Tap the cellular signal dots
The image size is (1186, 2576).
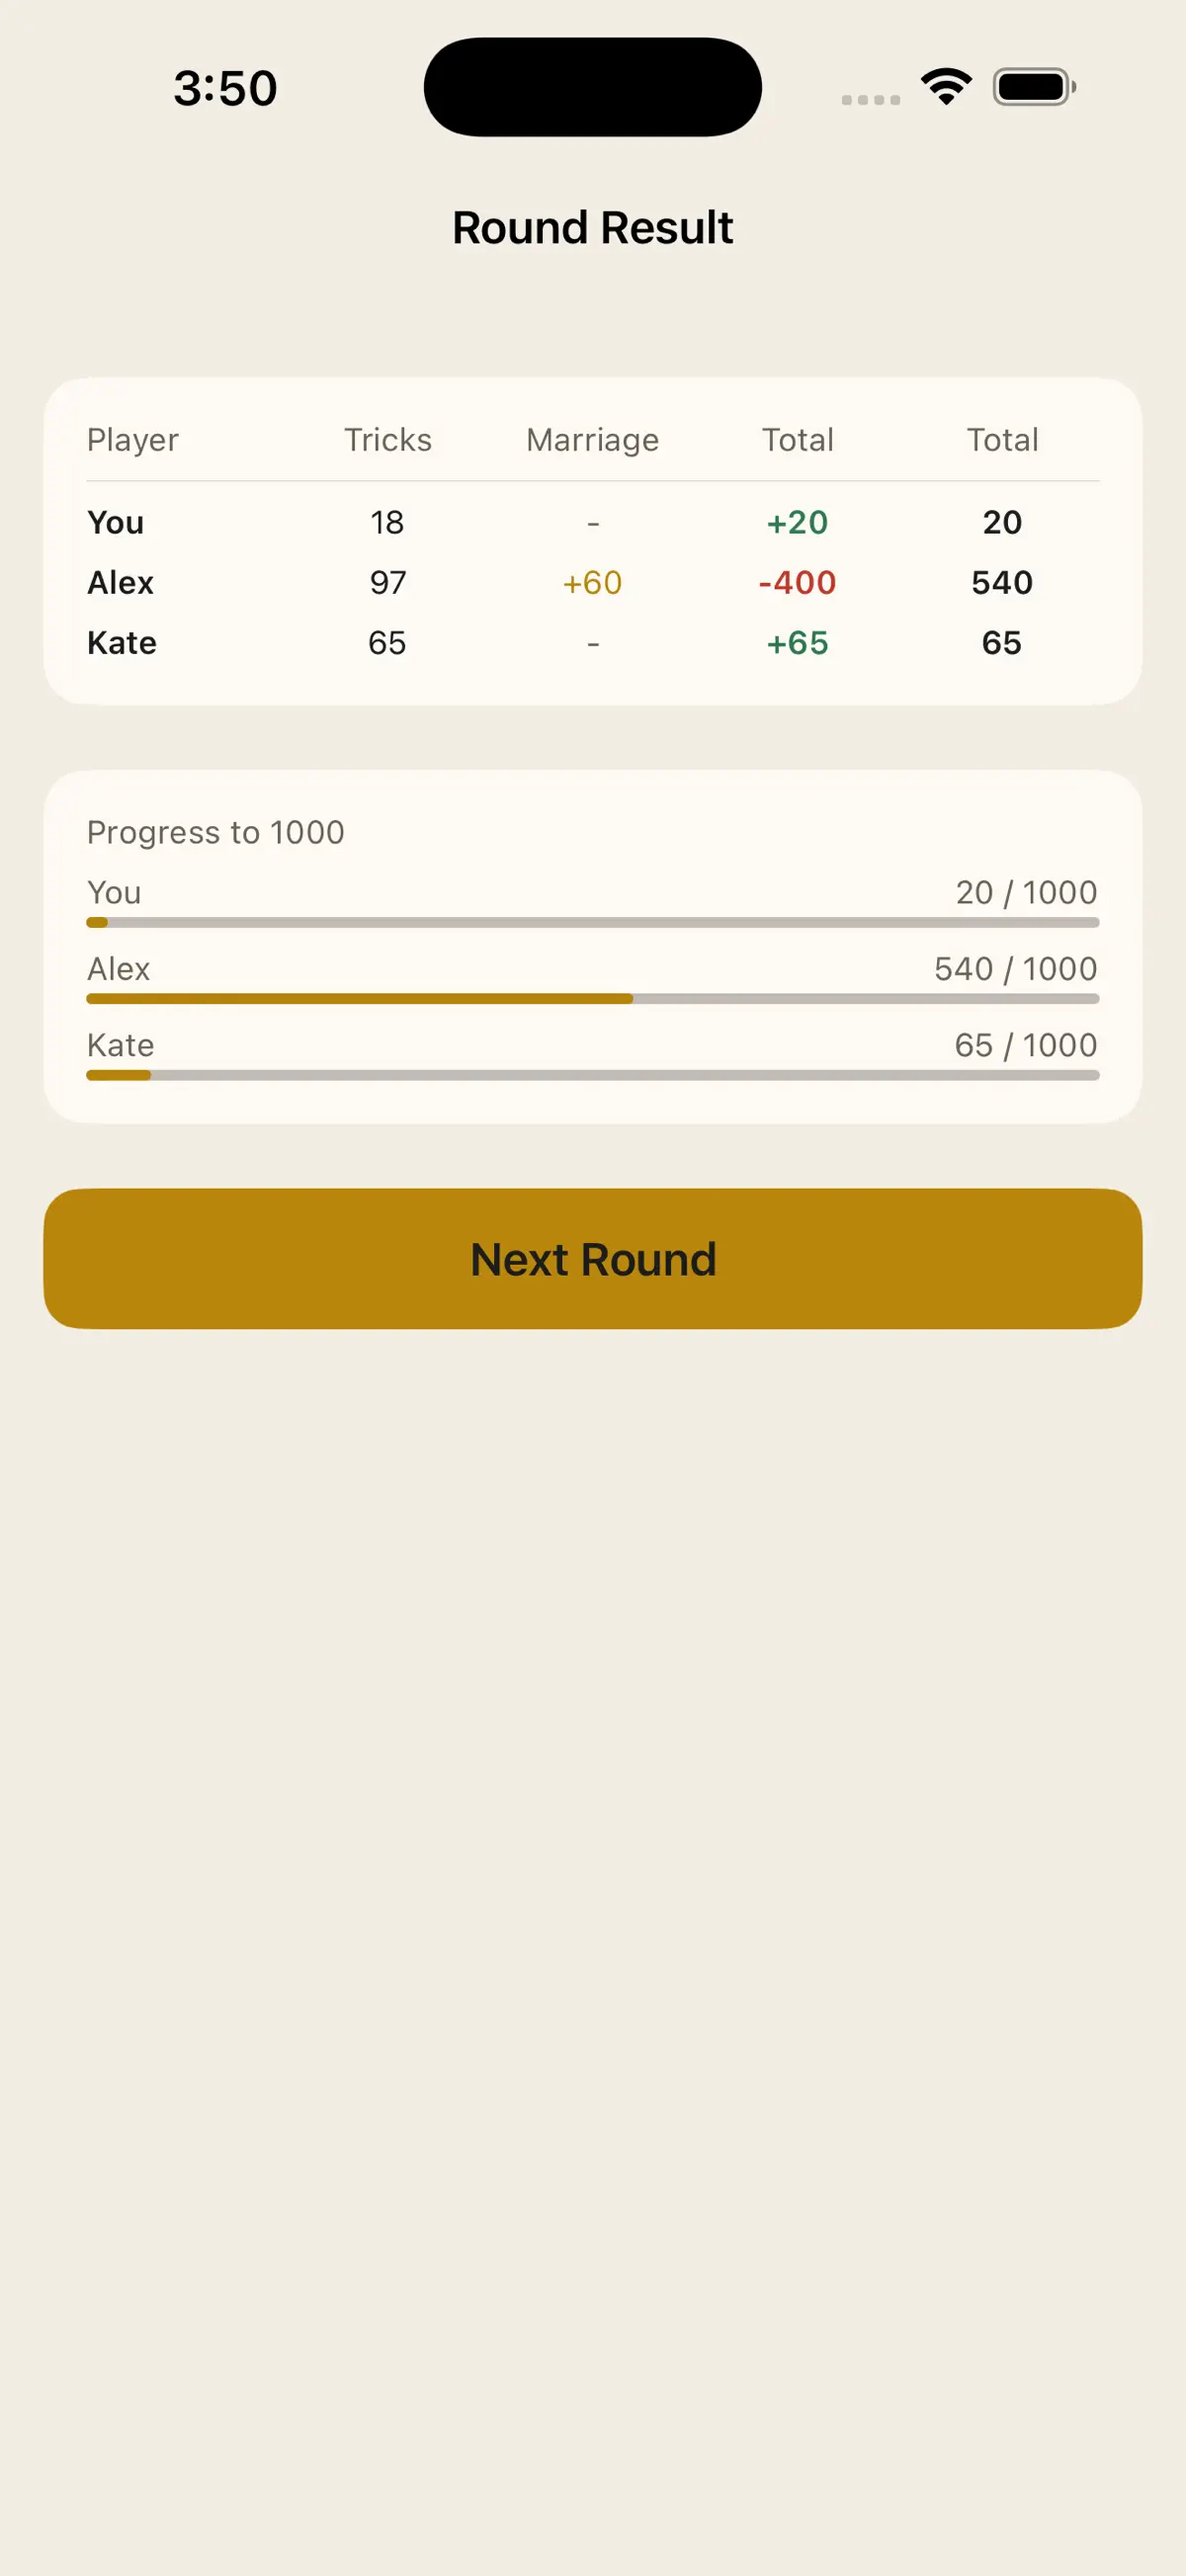[870, 100]
